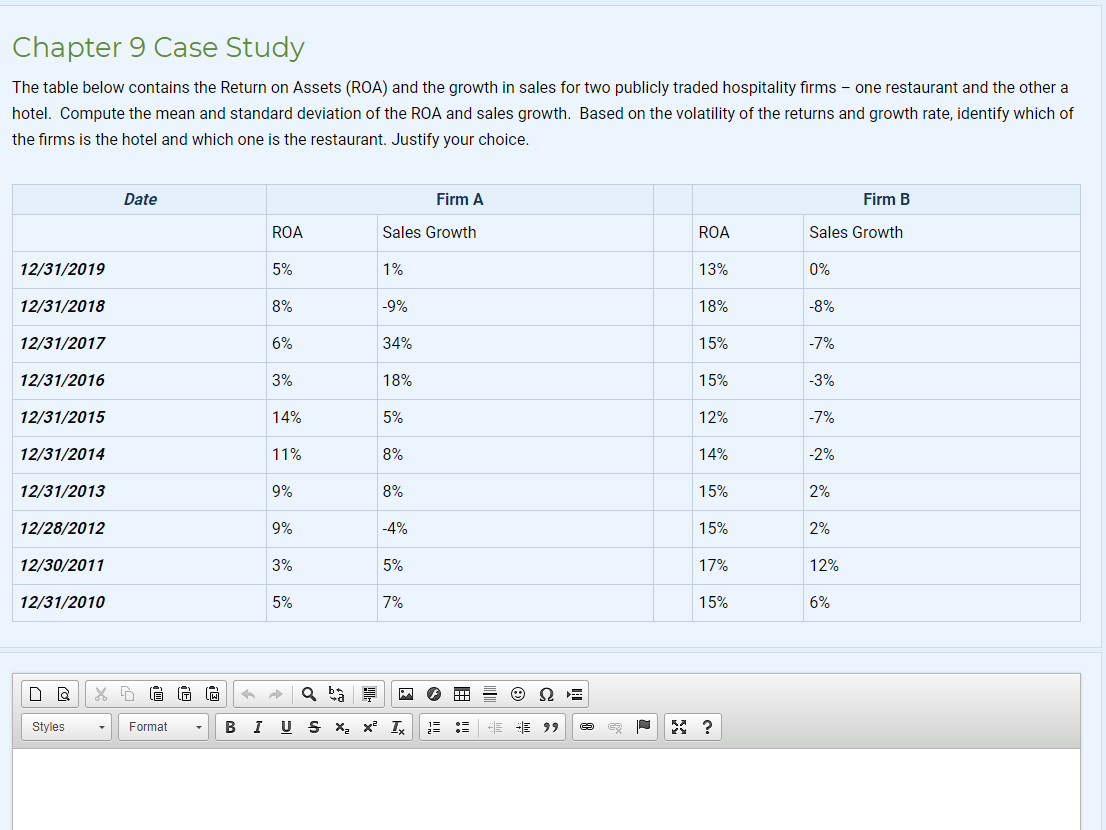Image resolution: width=1106 pixels, height=830 pixels.
Task: Click the -8% sales growth cell
Action: click(x=942, y=307)
